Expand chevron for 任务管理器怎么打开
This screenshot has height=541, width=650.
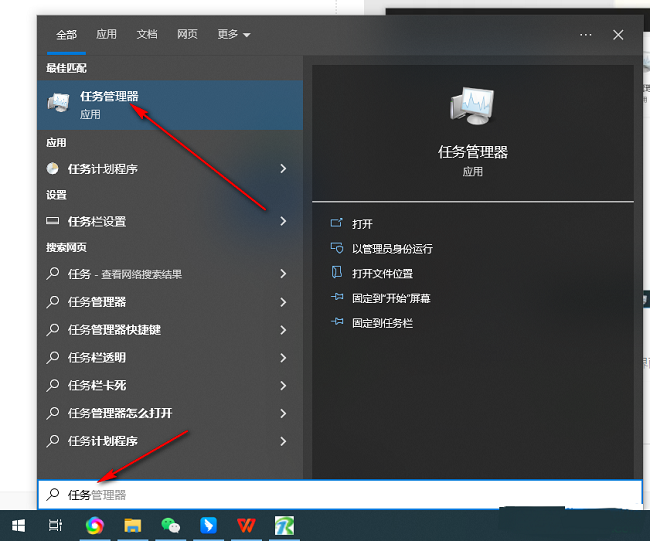(283, 413)
